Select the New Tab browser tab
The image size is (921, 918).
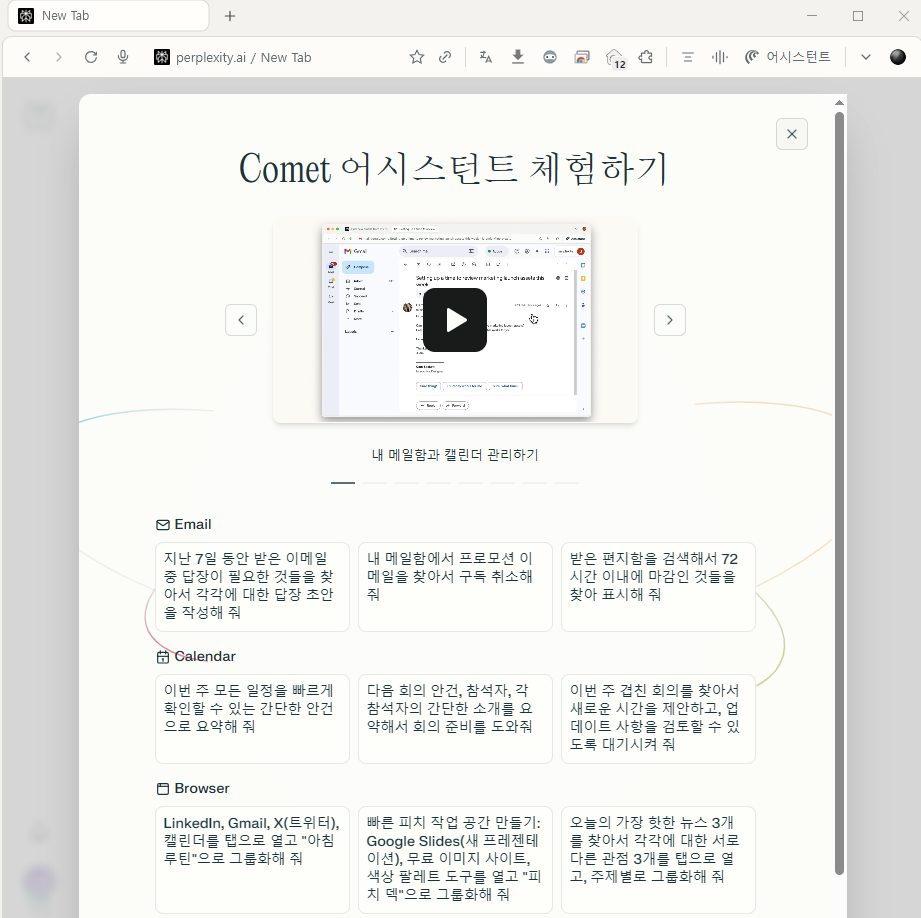click(108, 16)
